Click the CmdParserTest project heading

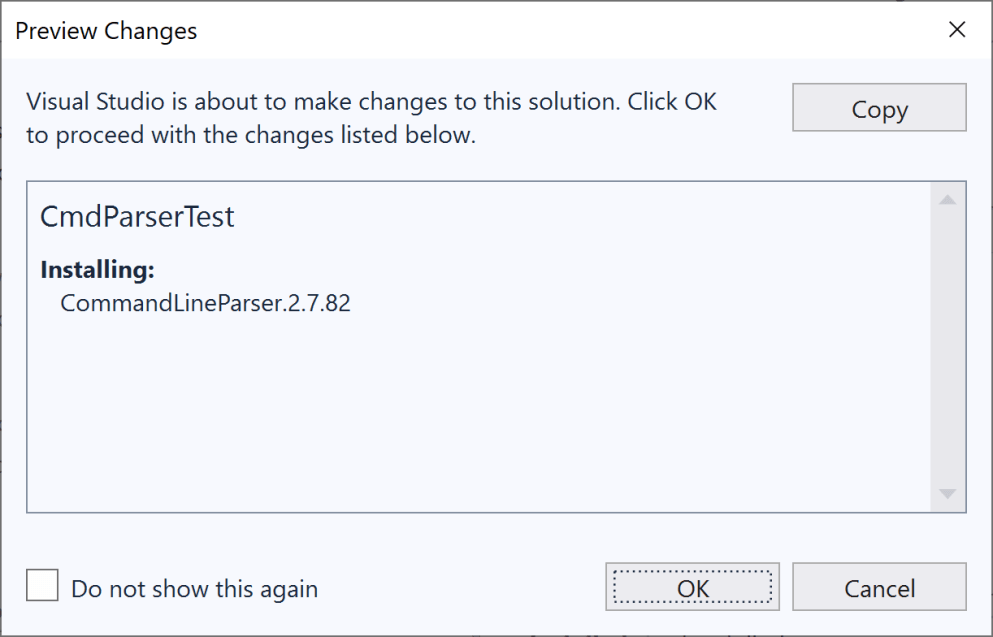point(136,217)
